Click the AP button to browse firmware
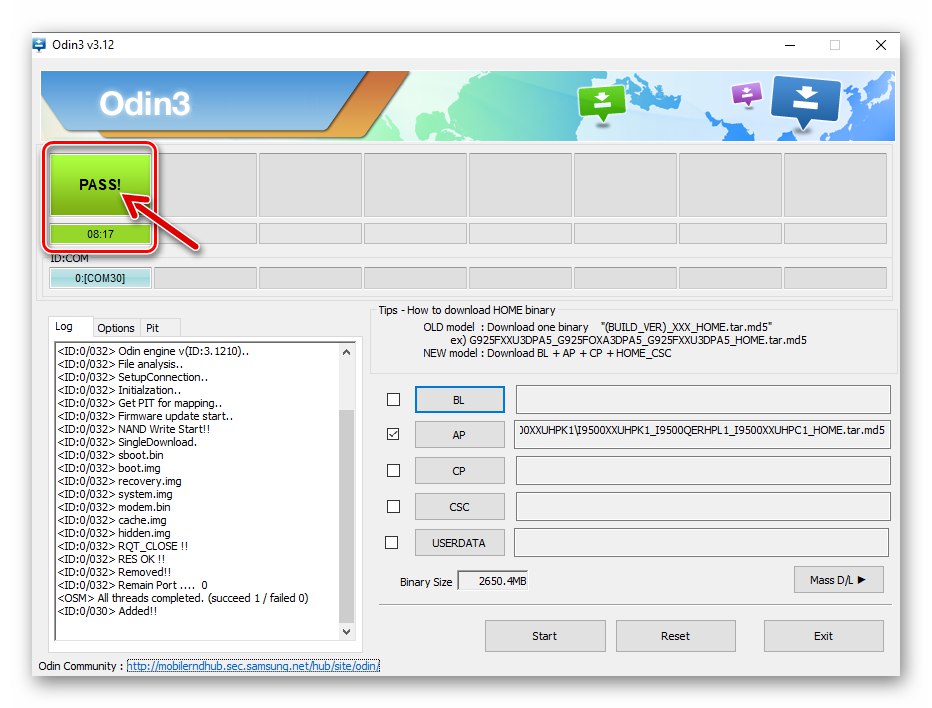 459,435
